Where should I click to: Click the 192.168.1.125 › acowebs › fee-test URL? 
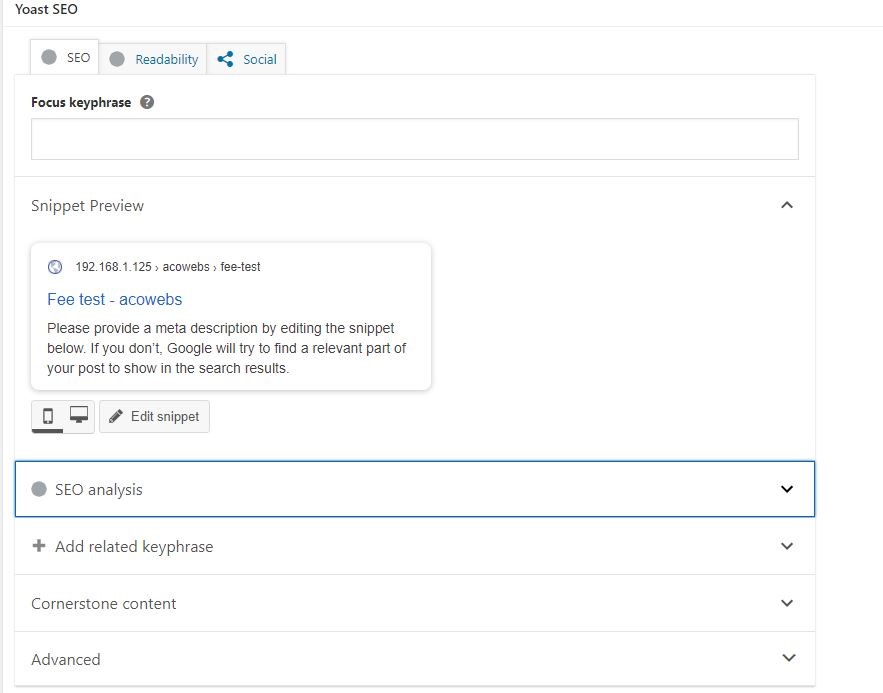[168, 267]
